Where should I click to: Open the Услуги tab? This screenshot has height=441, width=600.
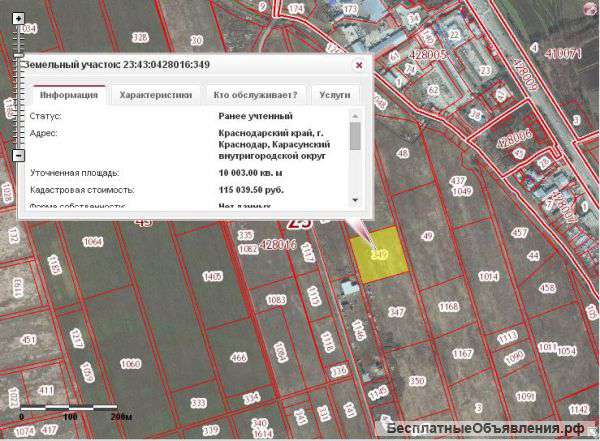(335, 95)
